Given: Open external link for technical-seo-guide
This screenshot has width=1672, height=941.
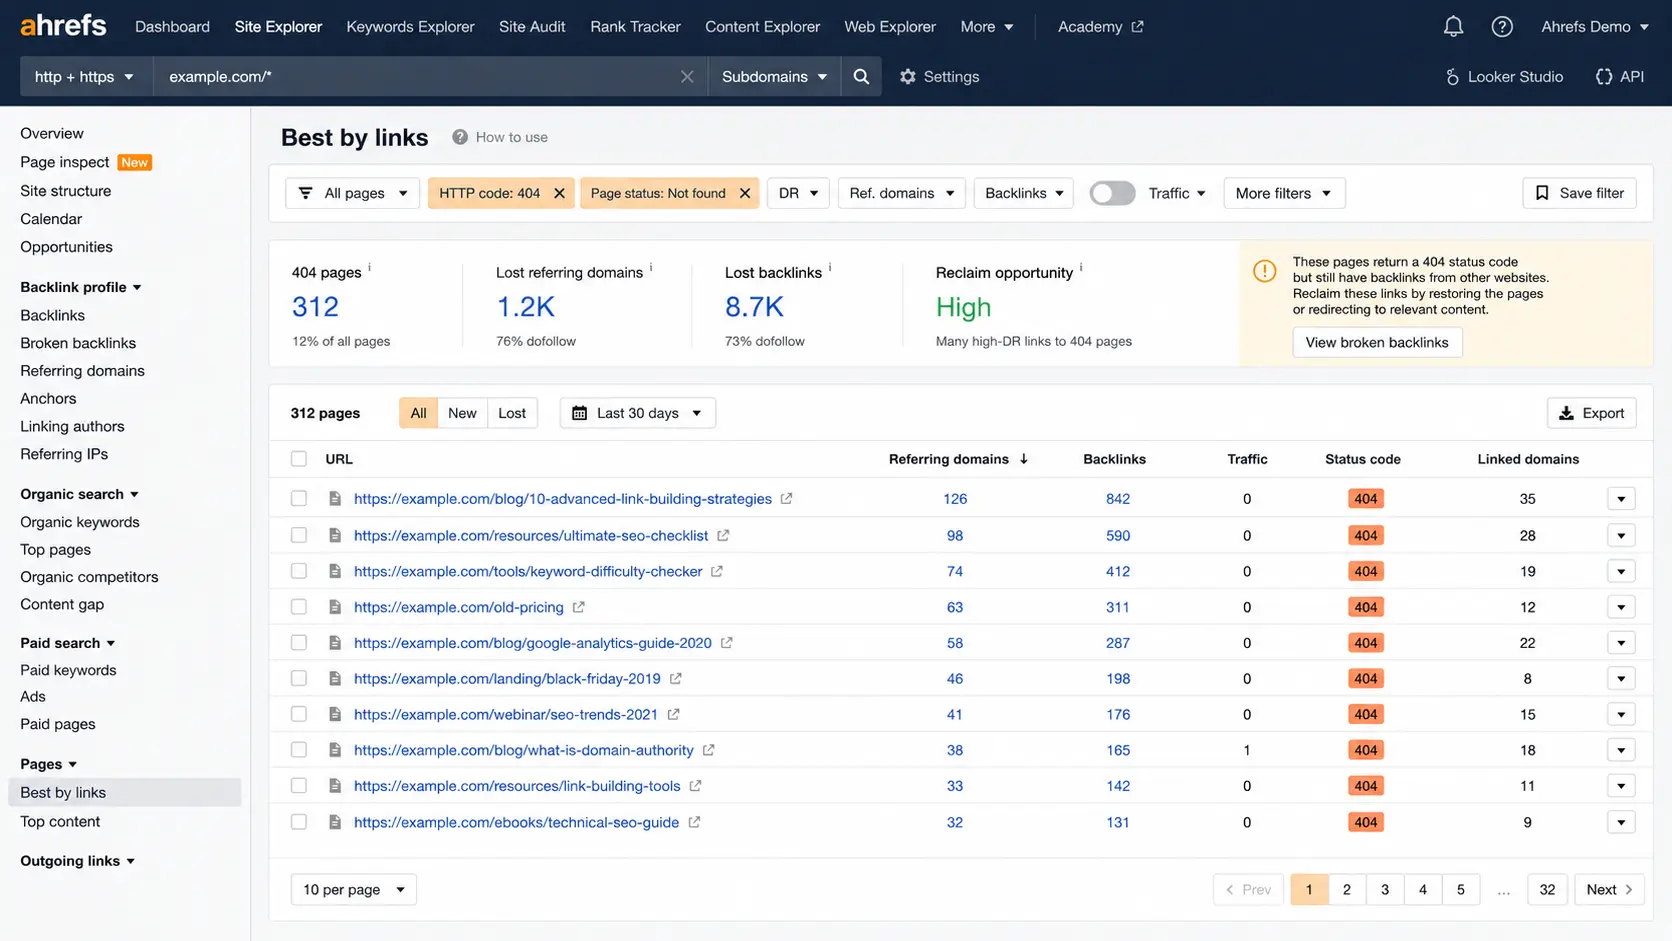Looking at the screenshot, I should tap(694, 822).
